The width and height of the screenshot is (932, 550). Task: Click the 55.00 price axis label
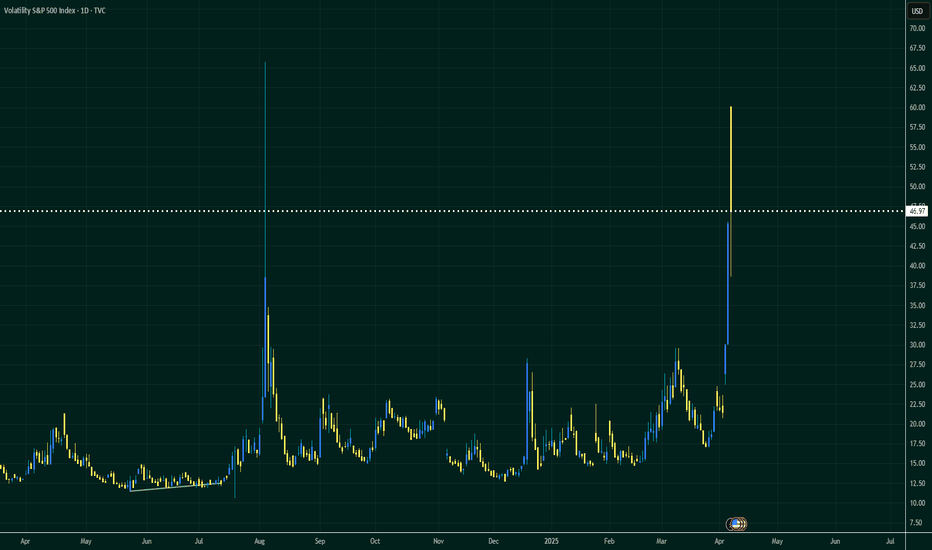click(x=918, y=147)
